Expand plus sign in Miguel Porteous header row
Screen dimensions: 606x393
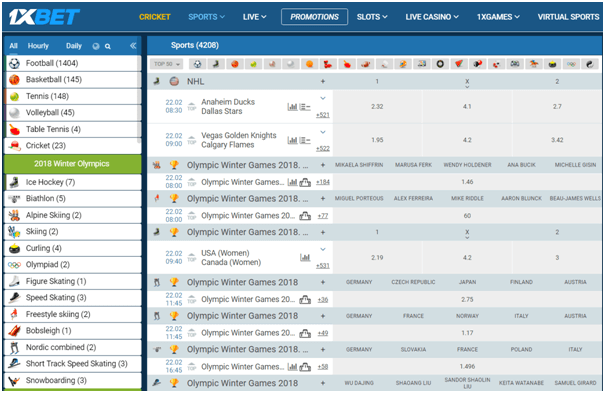[x=323, y=199]
